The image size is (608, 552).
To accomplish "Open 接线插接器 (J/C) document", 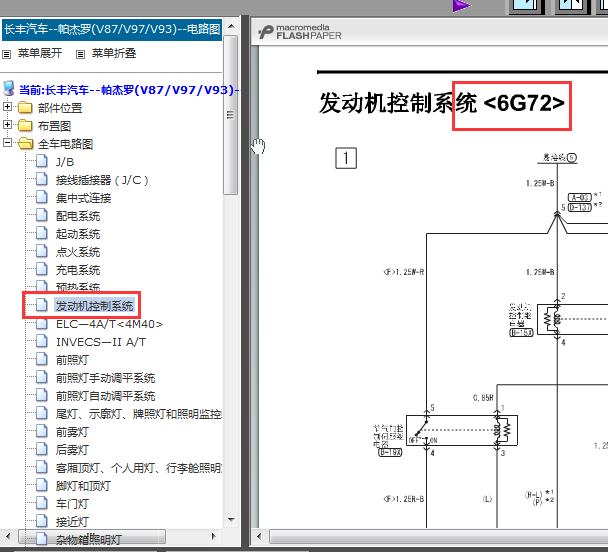I will point(102,180).
